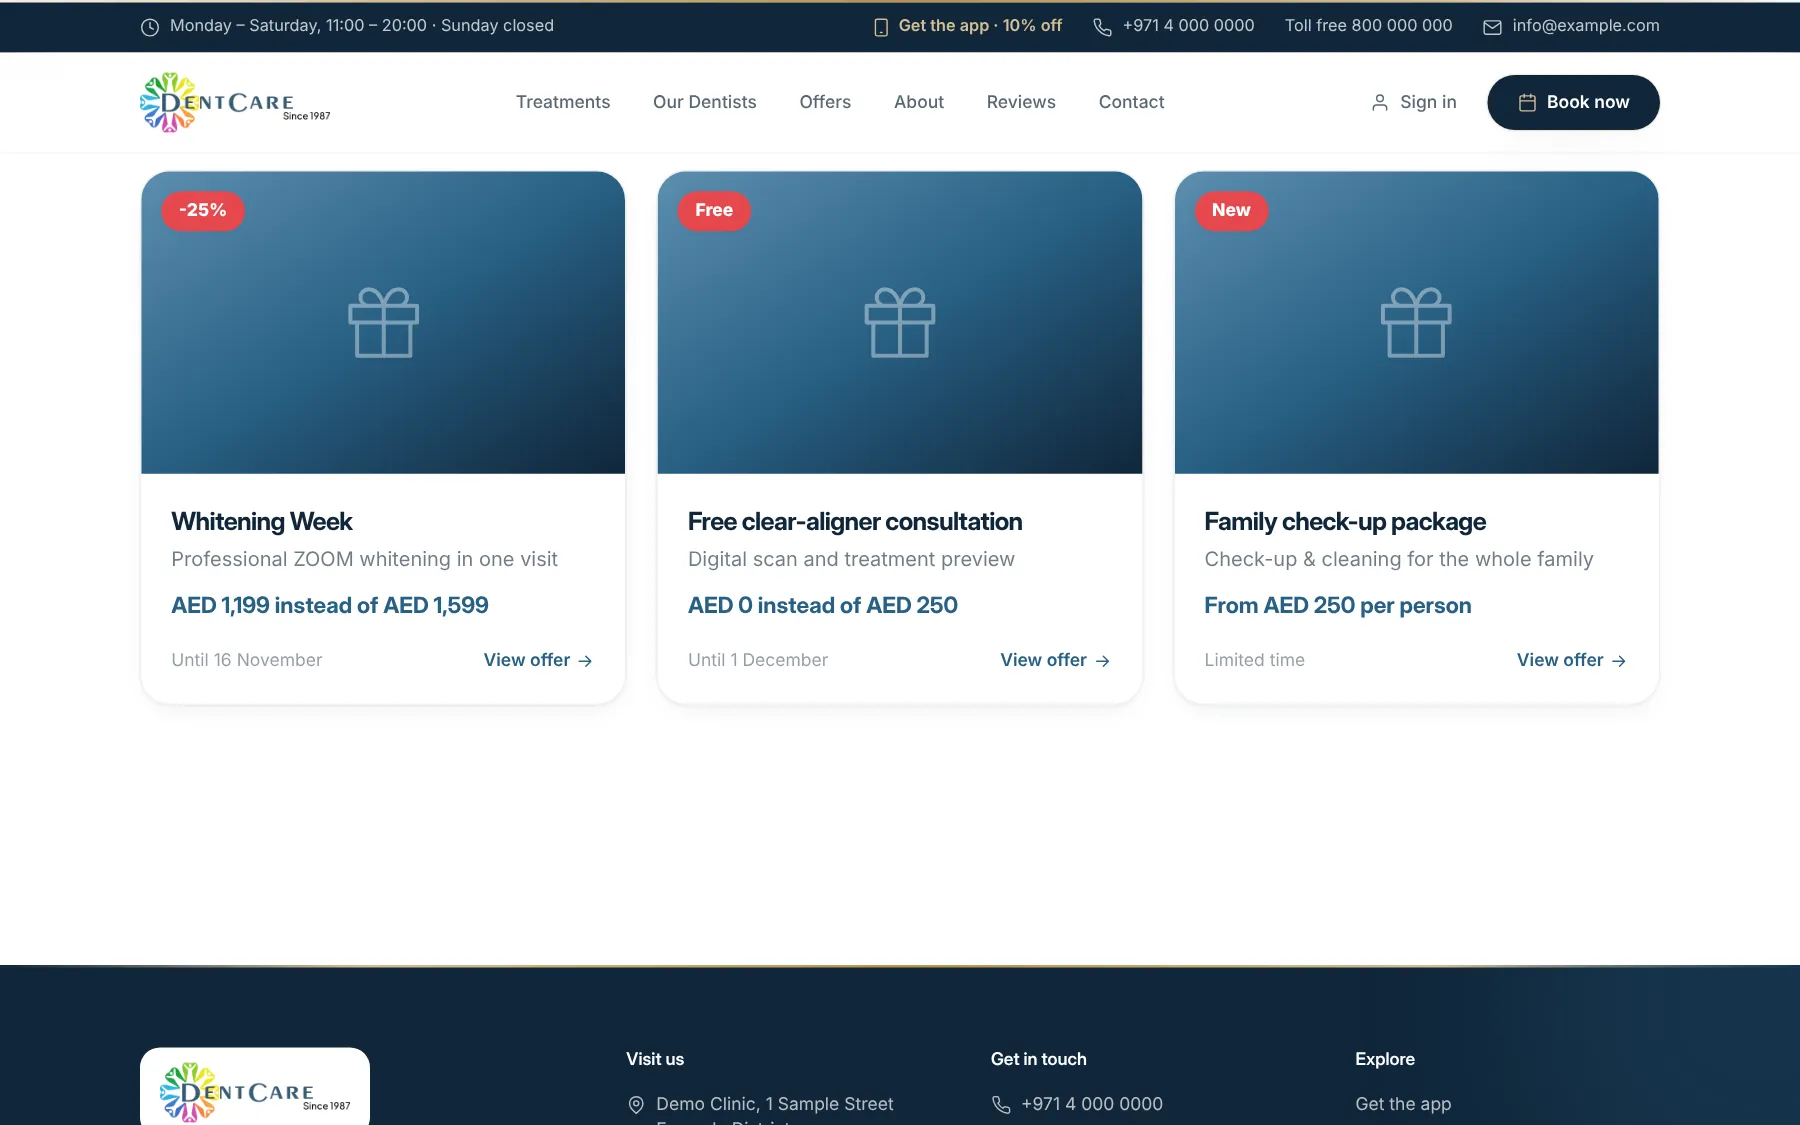Click the user icon next to Sign in
Screen dimensions: 1800x1125
[1380, 102]
